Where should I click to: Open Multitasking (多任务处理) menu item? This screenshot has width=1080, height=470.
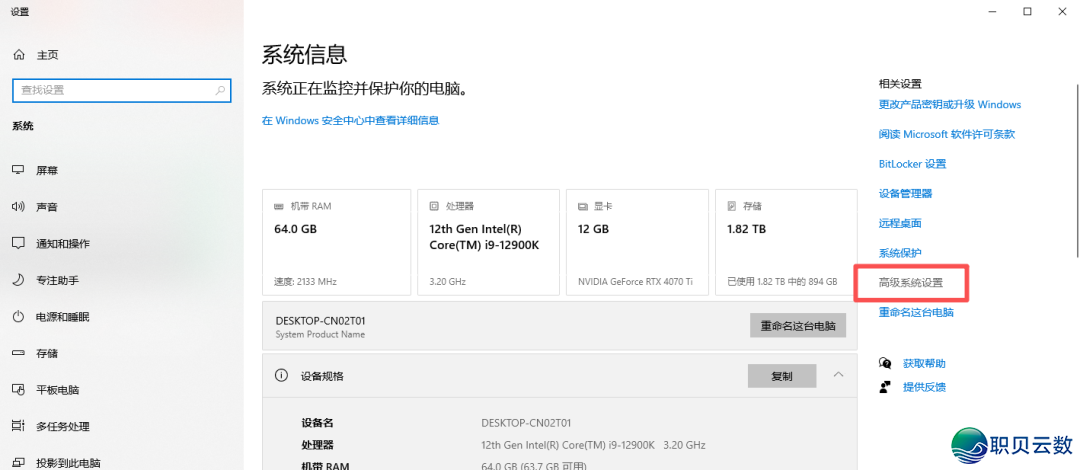(x=63, y=427)
